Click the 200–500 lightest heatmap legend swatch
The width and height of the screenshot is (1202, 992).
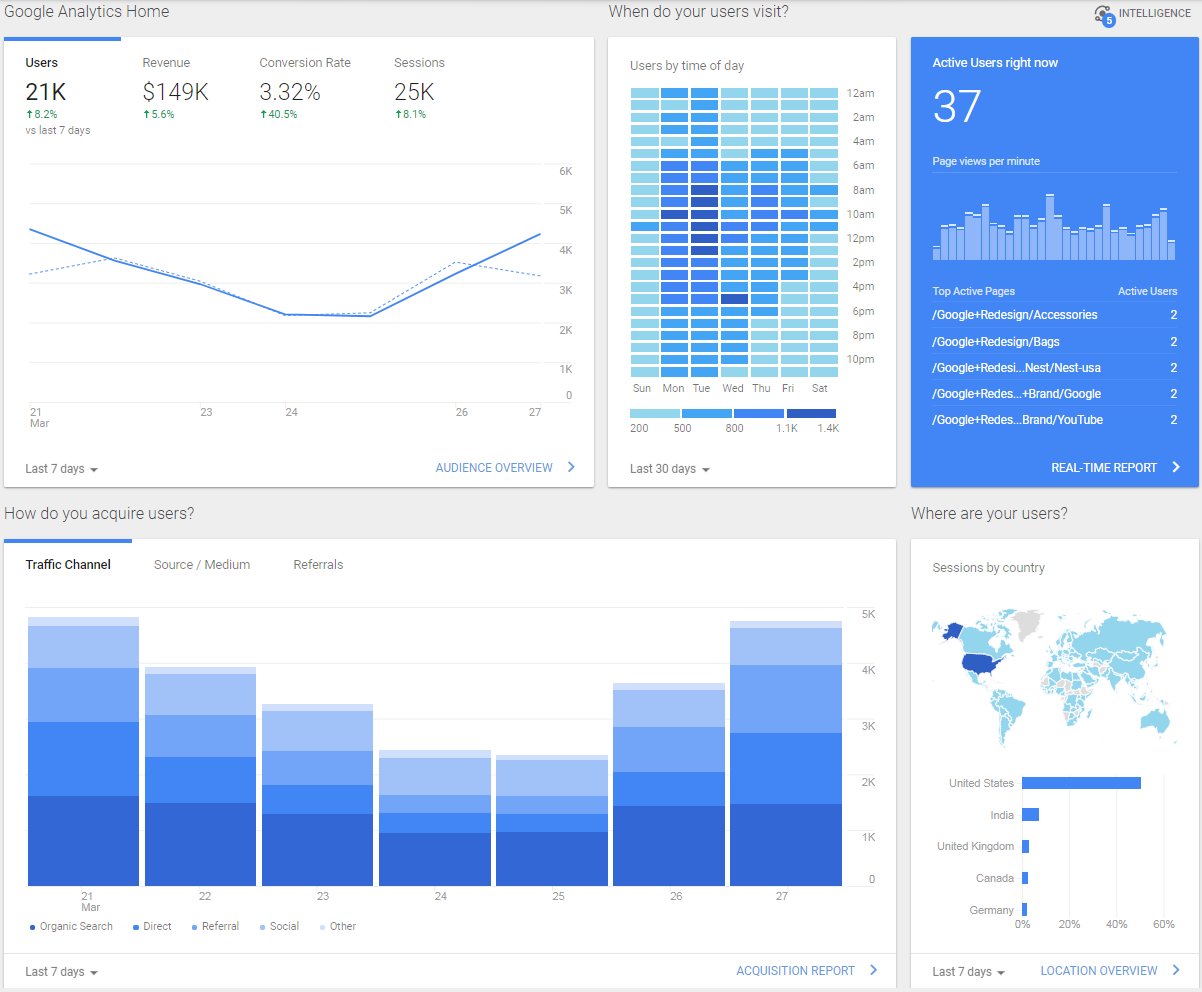click(x=655, y=413)
